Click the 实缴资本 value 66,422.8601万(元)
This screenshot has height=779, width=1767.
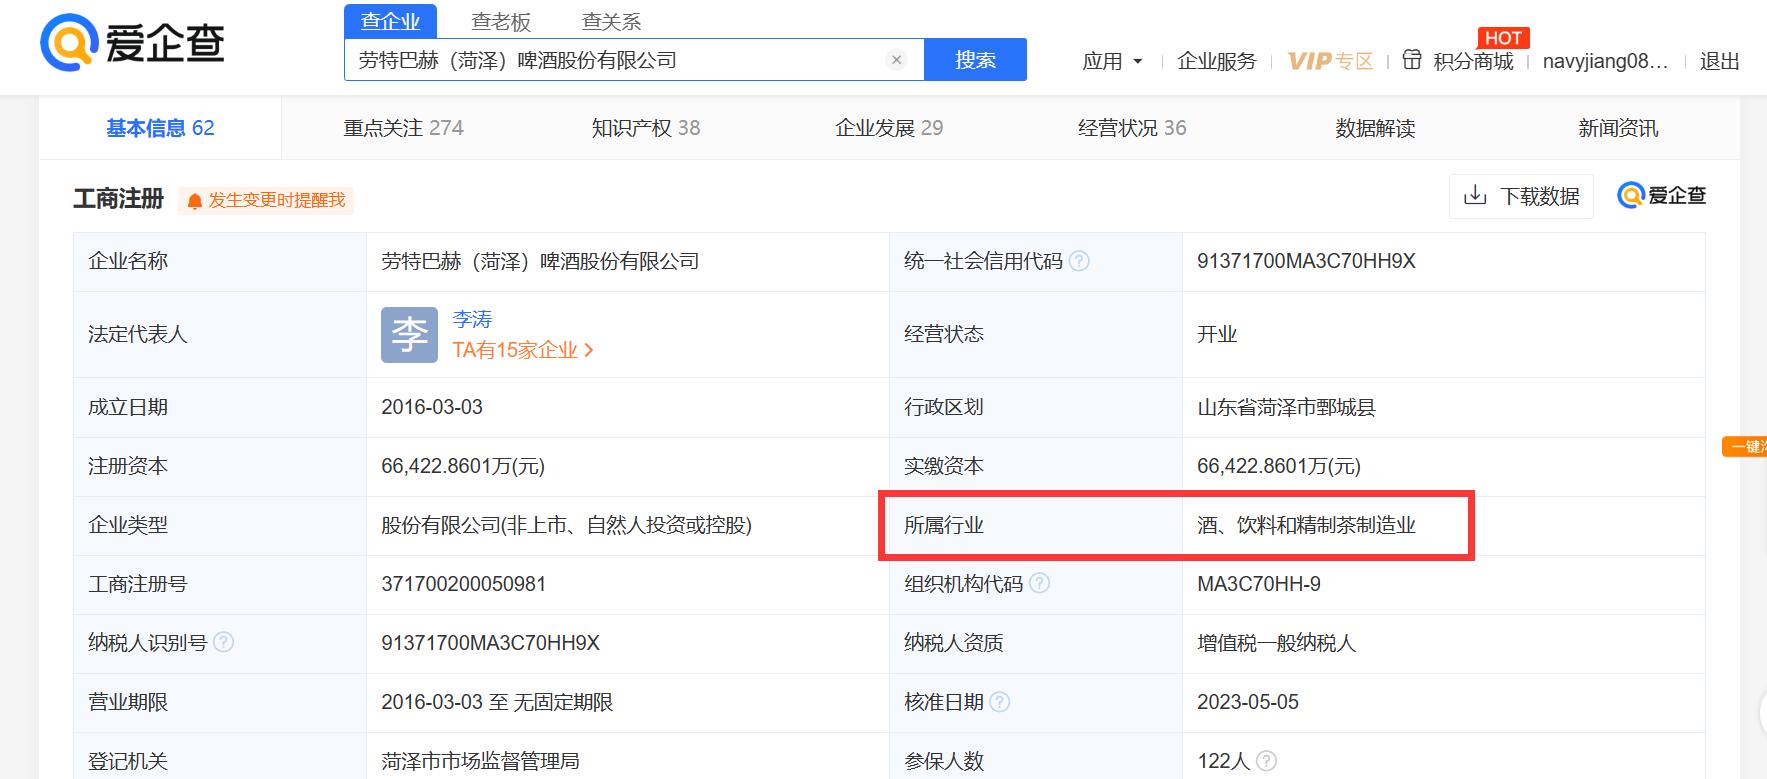tap(1279, 466)
